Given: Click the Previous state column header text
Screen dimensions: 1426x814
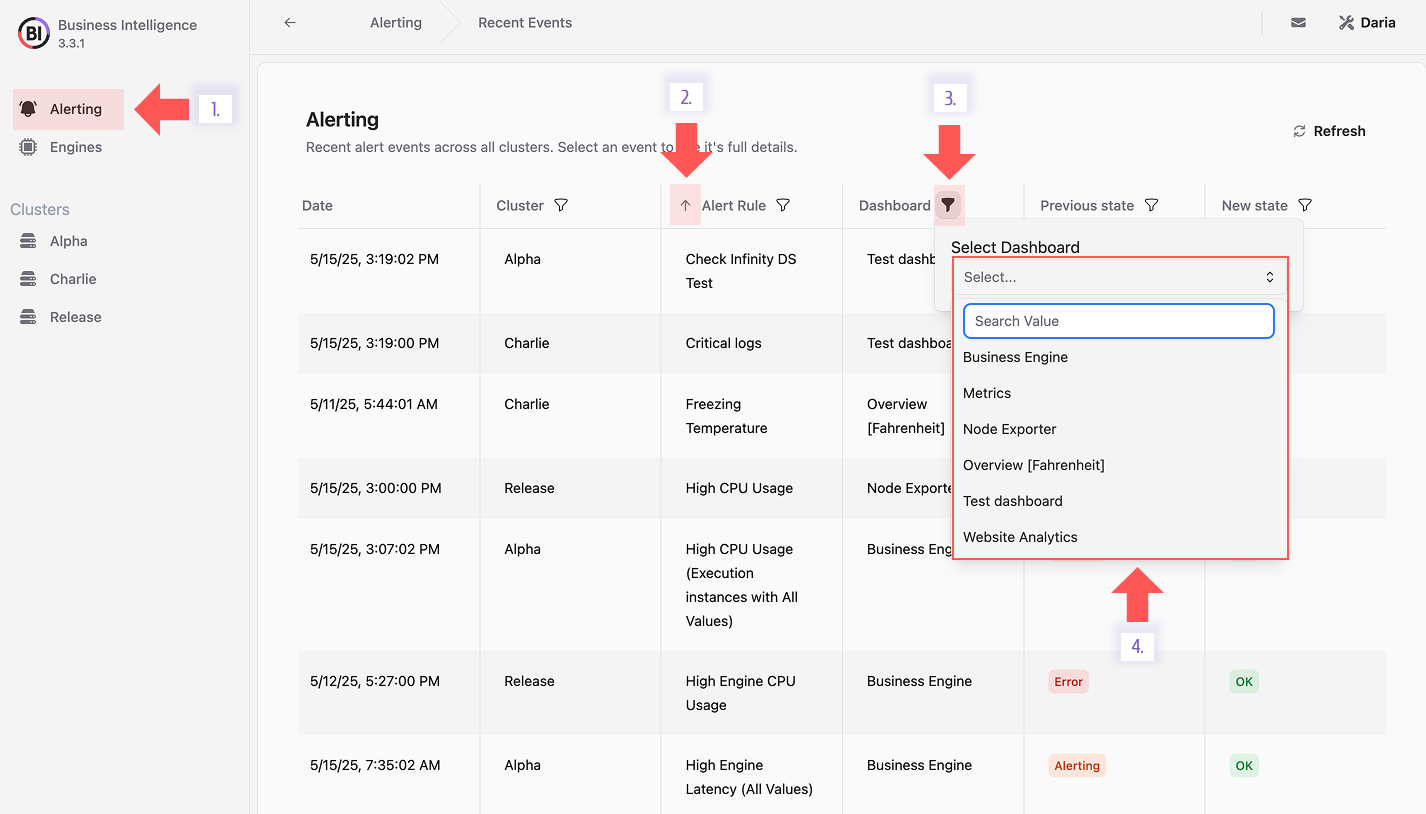Looking at the screenshot, I should pos(1087,205).
